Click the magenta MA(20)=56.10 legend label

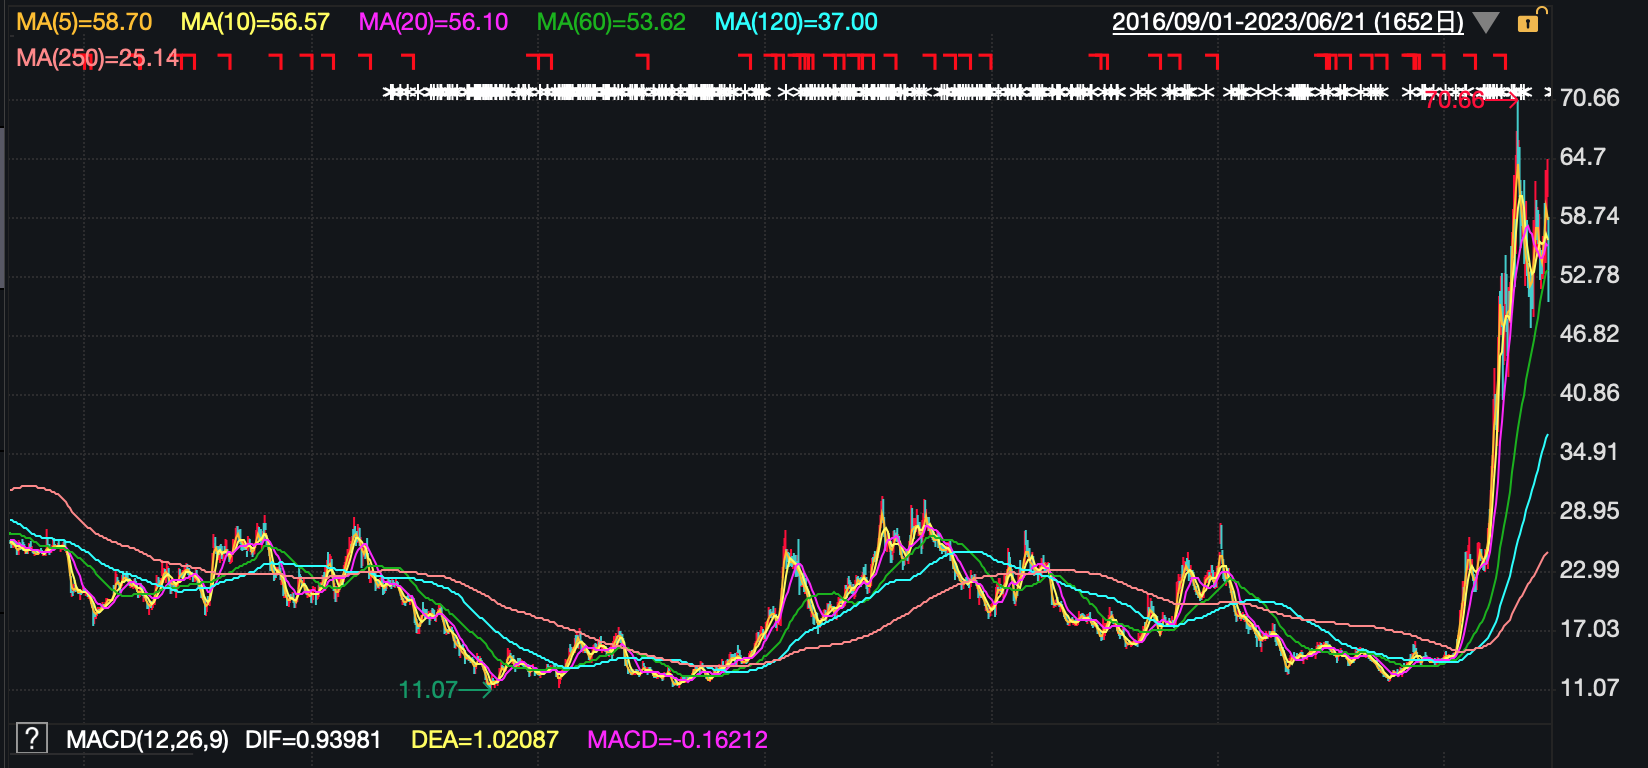(x=433, y=22)
